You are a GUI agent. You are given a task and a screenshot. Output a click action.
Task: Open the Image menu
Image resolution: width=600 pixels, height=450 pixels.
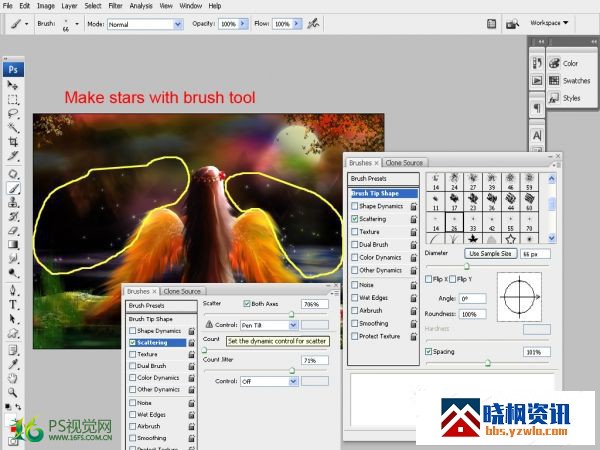46,6
